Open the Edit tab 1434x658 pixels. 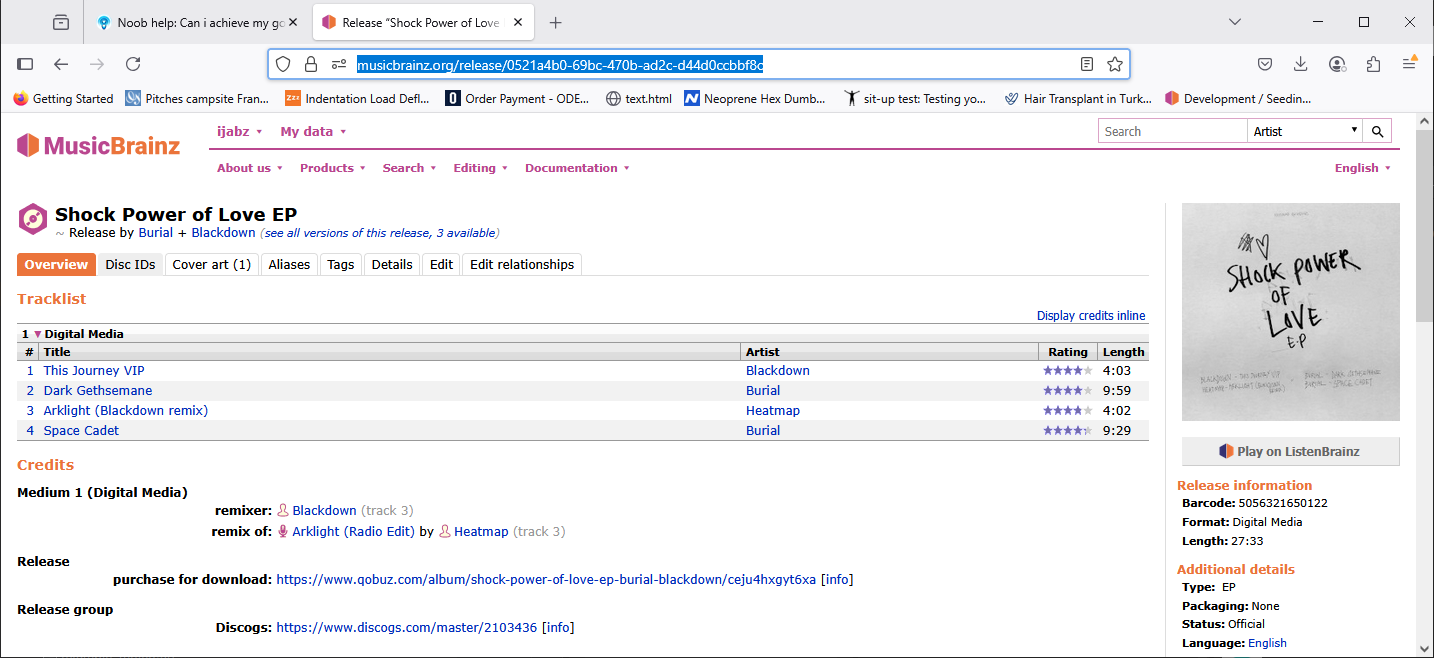point(441,264)
